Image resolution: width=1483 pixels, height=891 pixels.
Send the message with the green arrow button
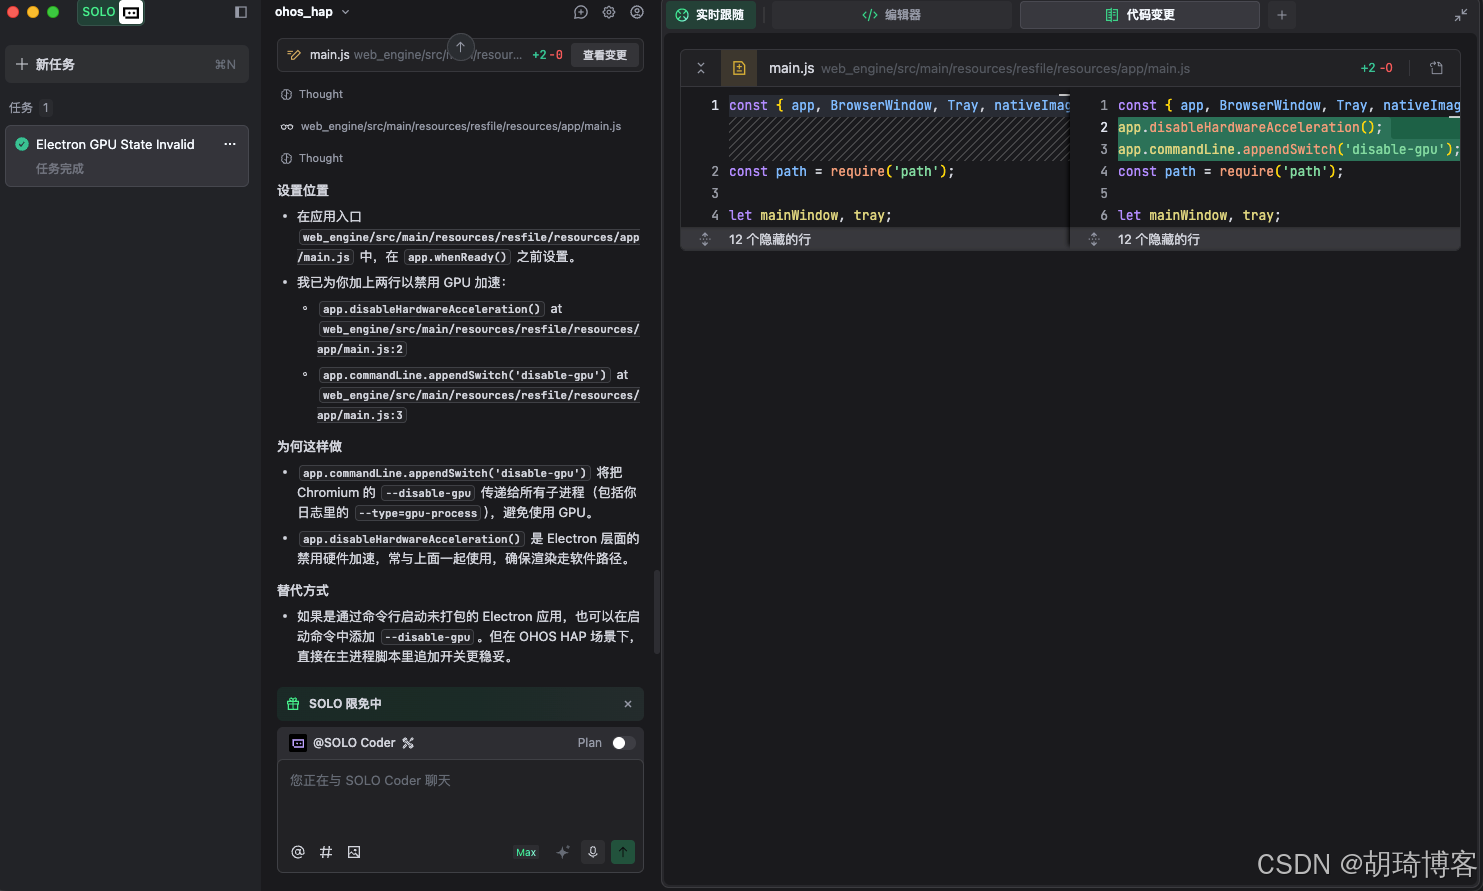[623, 852]
